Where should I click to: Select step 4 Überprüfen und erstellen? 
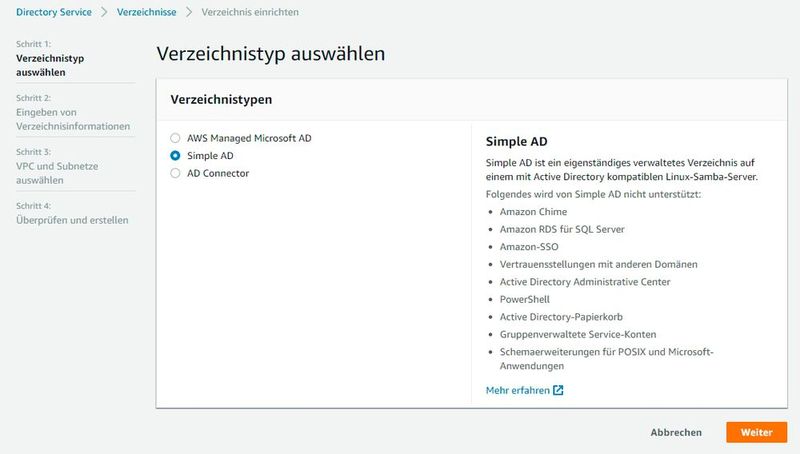(x=72, y=220)
